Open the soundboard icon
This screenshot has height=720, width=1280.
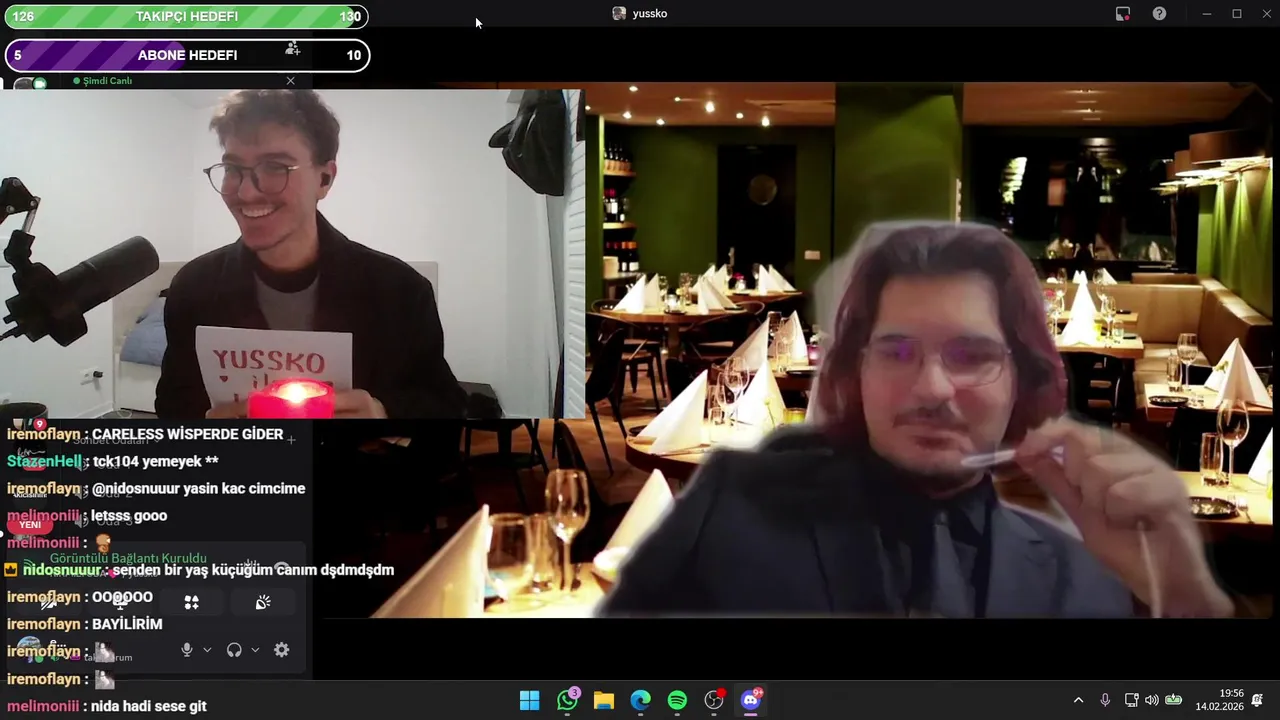[263, 602]
